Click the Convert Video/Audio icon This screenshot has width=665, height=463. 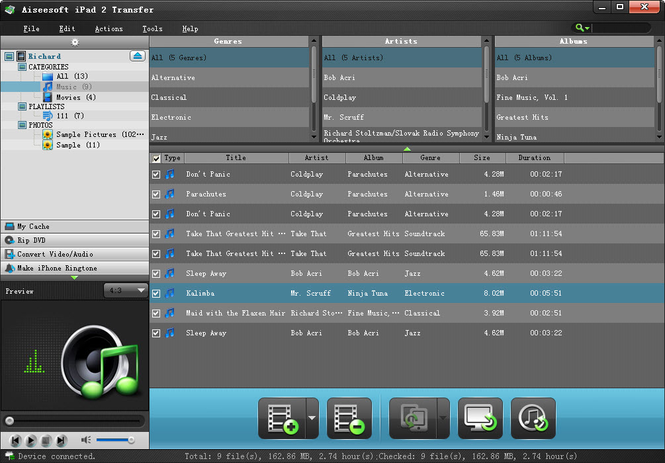(x=9, y=254)
